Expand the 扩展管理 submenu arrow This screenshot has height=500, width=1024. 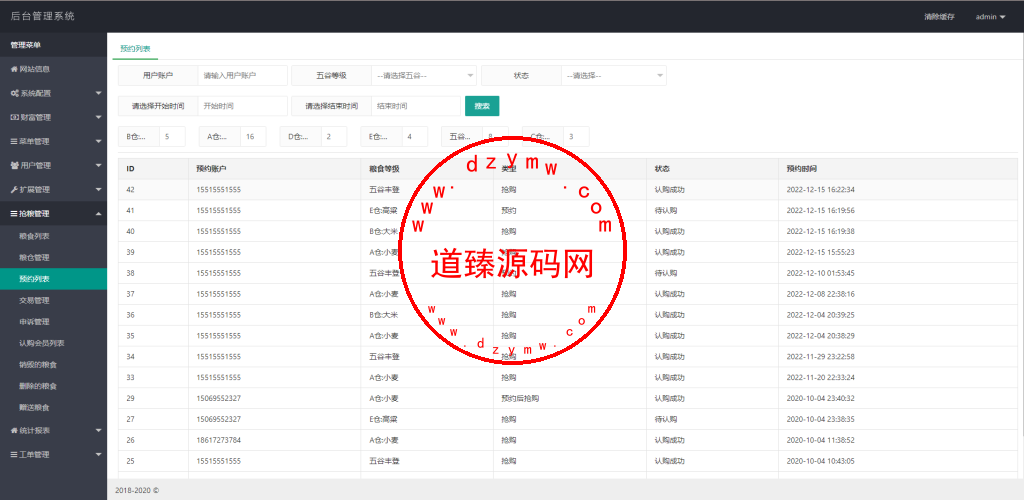[99, 190]
